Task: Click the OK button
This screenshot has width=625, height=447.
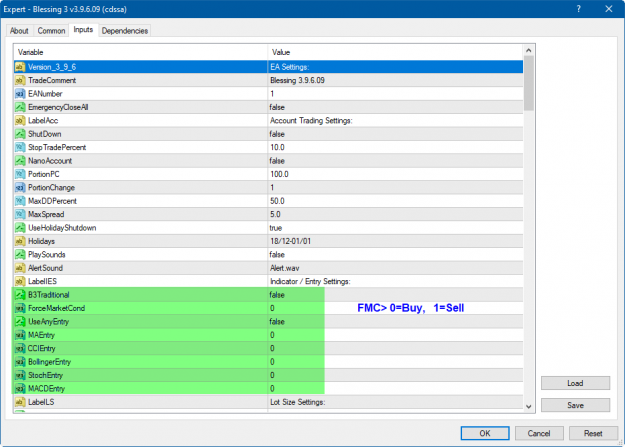Action: (485, 433)
